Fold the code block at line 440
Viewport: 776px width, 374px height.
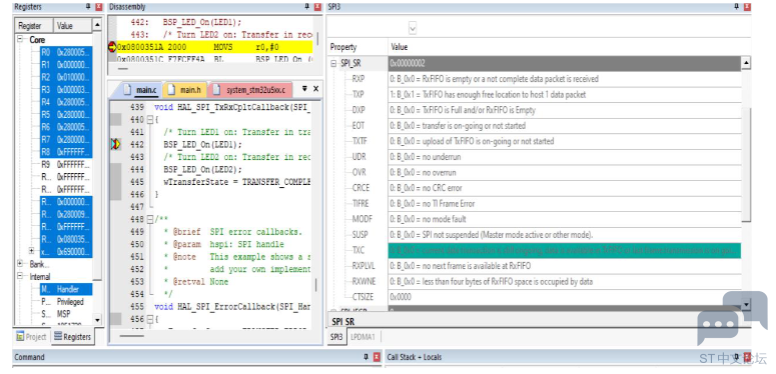pyautogui.click(x=149, y=120)
